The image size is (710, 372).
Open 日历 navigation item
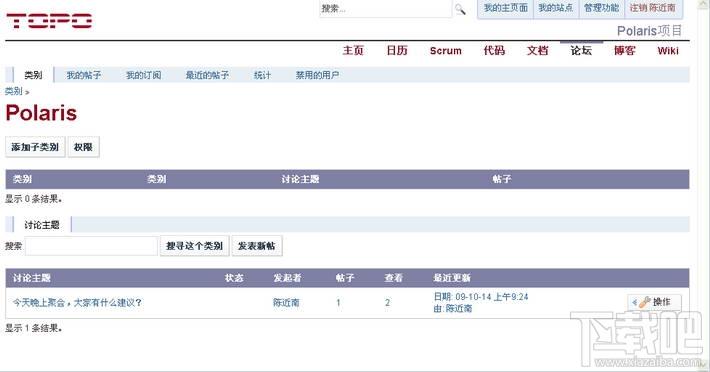pyautogui.click(x=397, y=50)
